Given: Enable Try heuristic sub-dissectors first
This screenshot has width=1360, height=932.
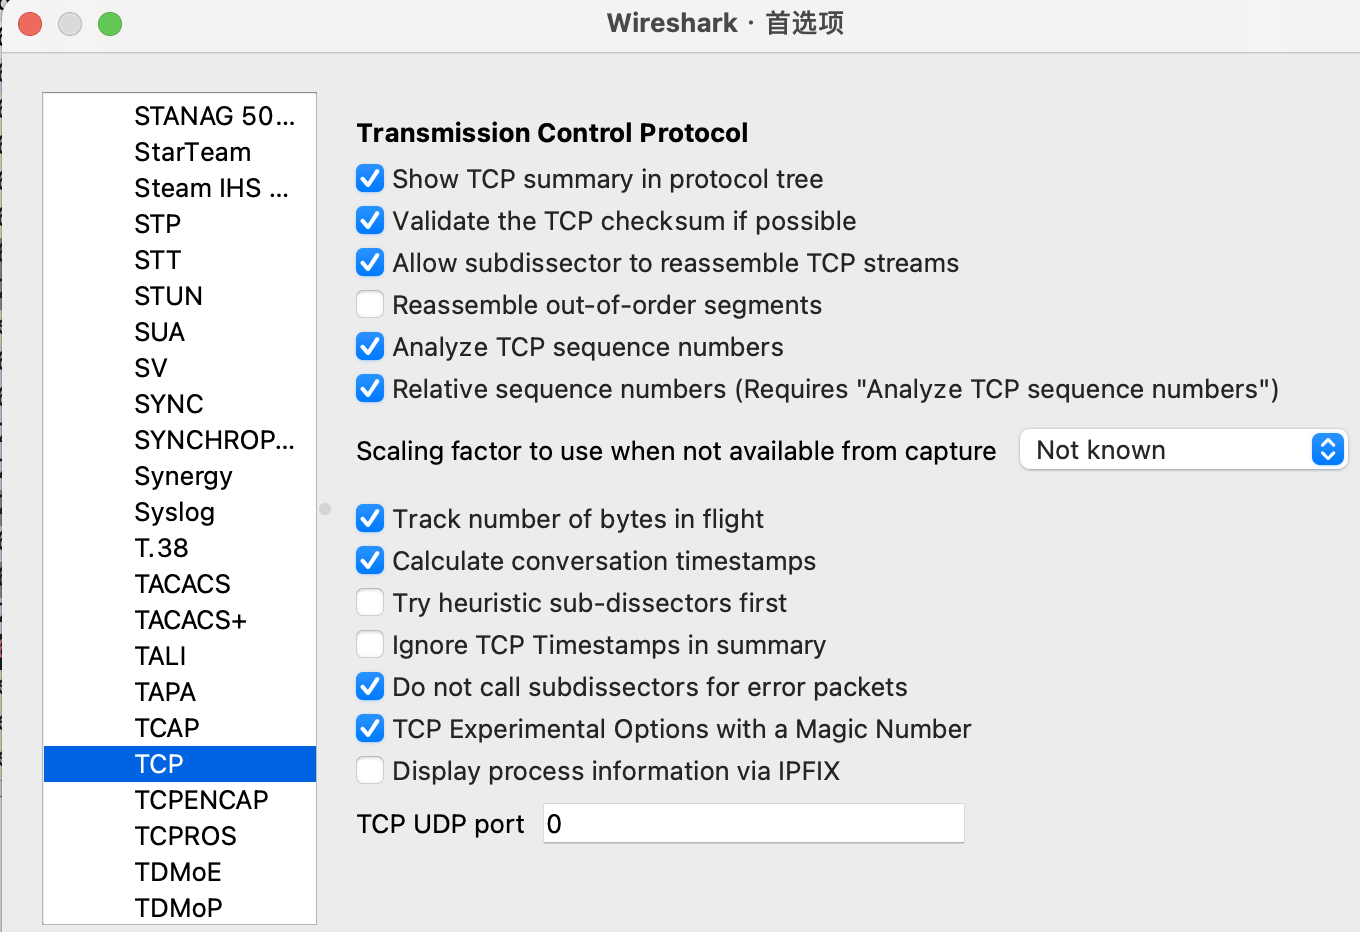Looking at the screenshot, I should pyautogui.click(x=370, y=603).
